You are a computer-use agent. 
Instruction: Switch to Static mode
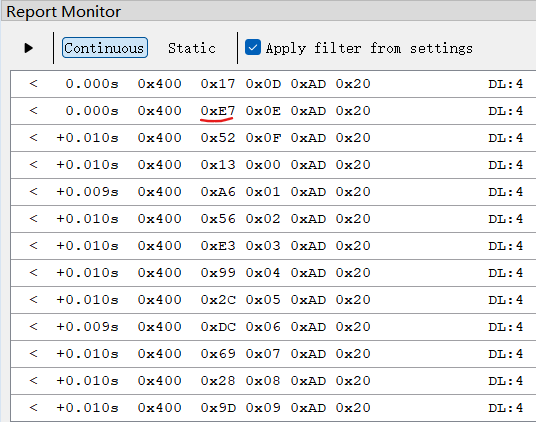click(192, 48)
